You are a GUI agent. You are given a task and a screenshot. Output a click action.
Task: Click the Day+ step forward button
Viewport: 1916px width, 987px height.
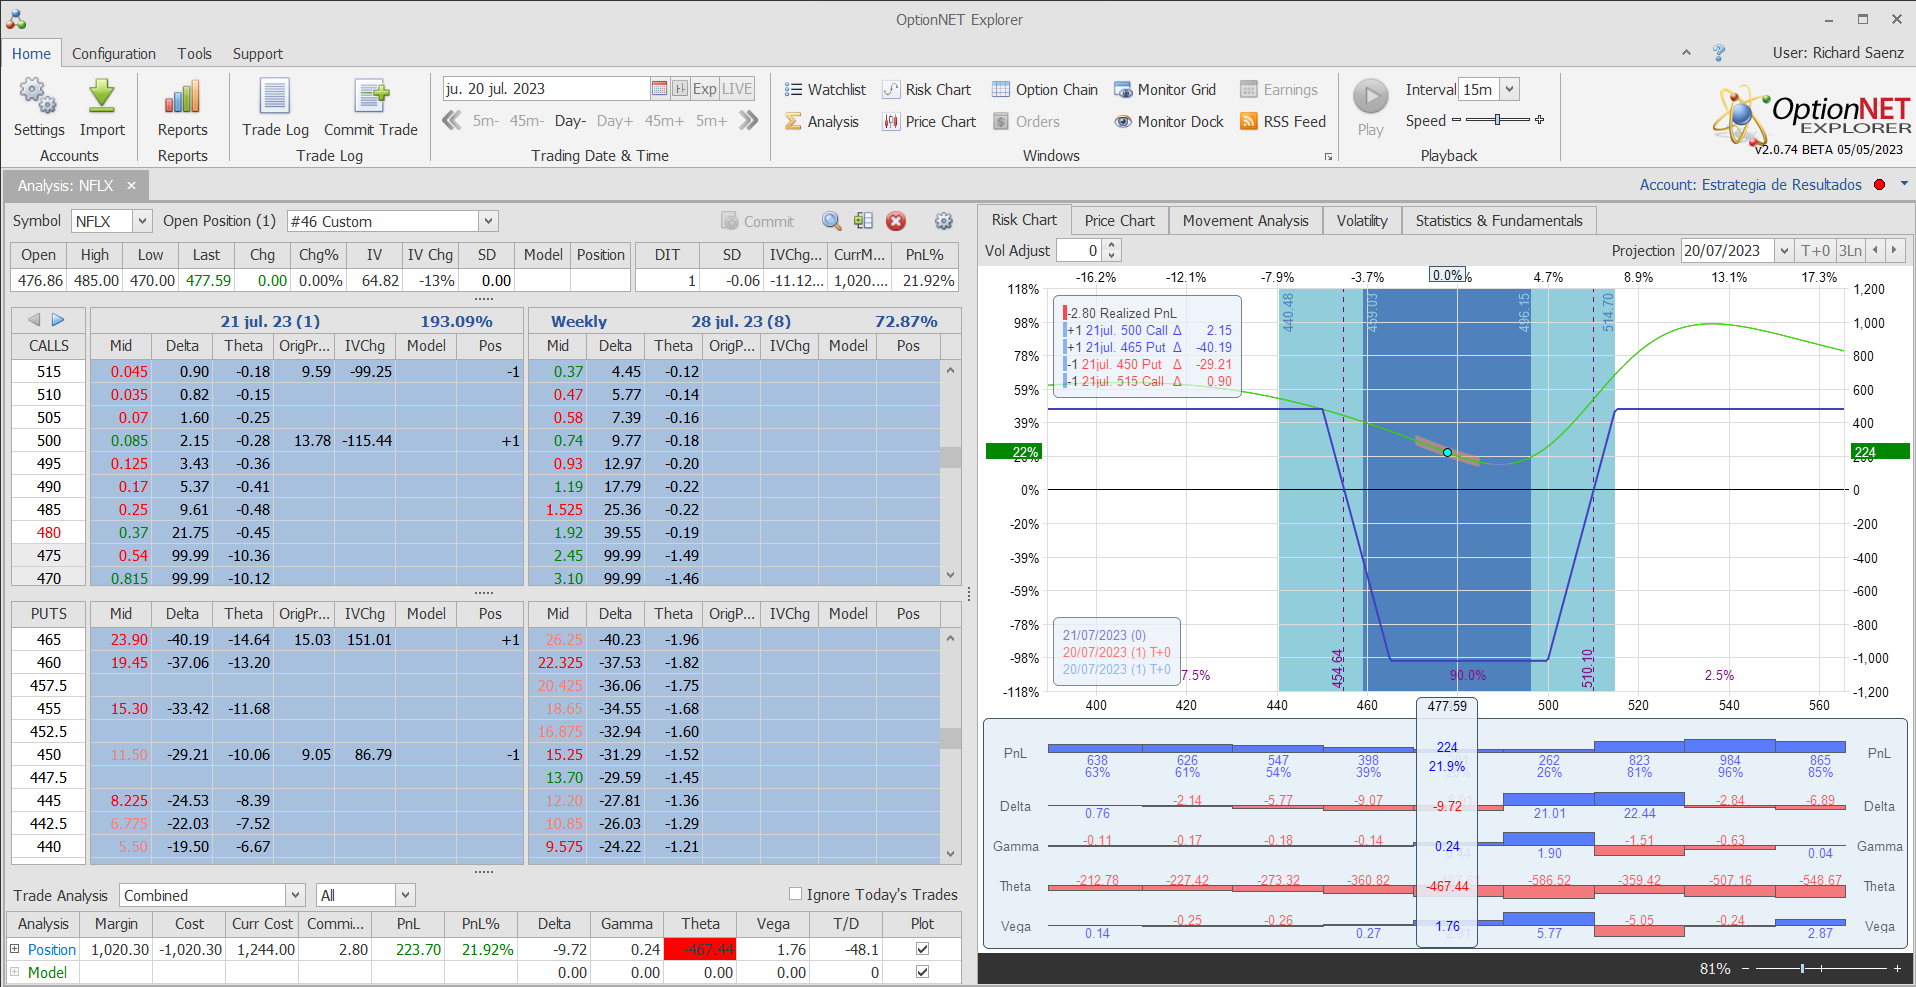[x=614, y=121]
